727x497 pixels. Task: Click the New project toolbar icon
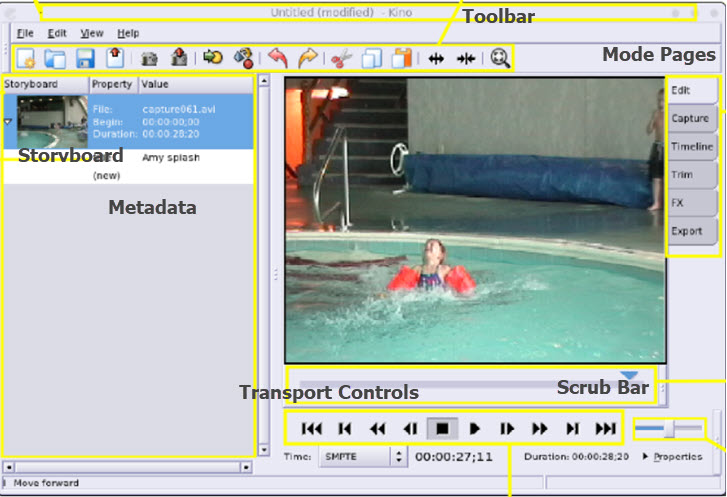point(26,59)
